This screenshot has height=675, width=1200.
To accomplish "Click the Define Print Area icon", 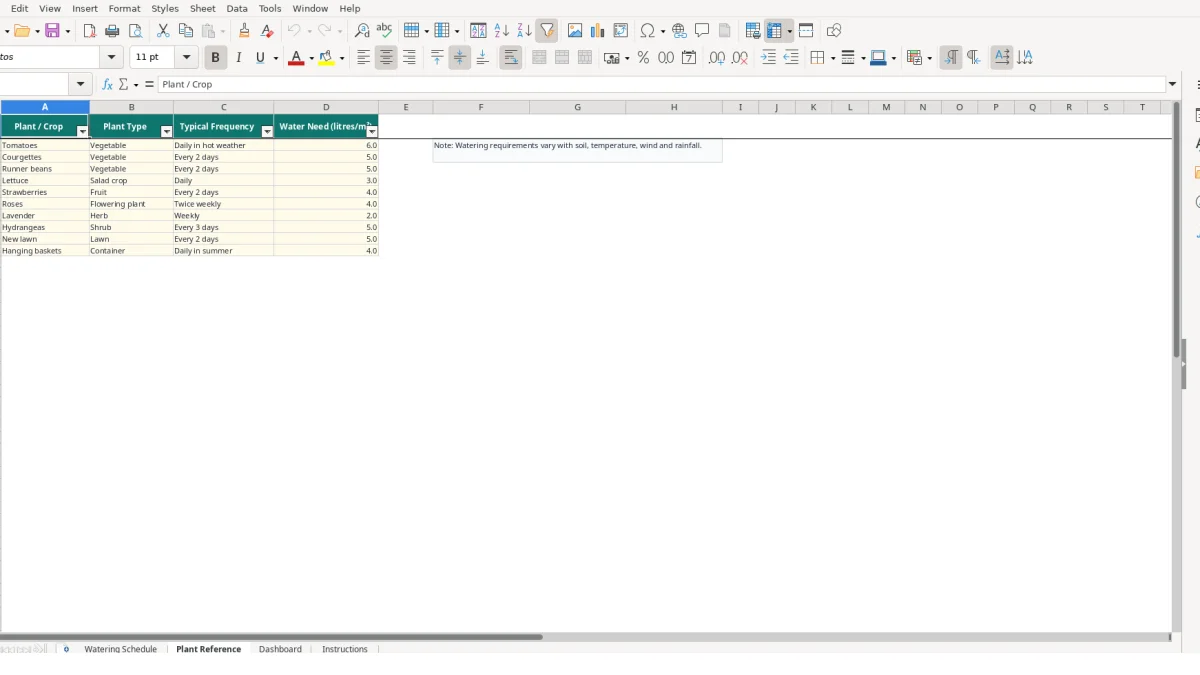I will [753, 31].
